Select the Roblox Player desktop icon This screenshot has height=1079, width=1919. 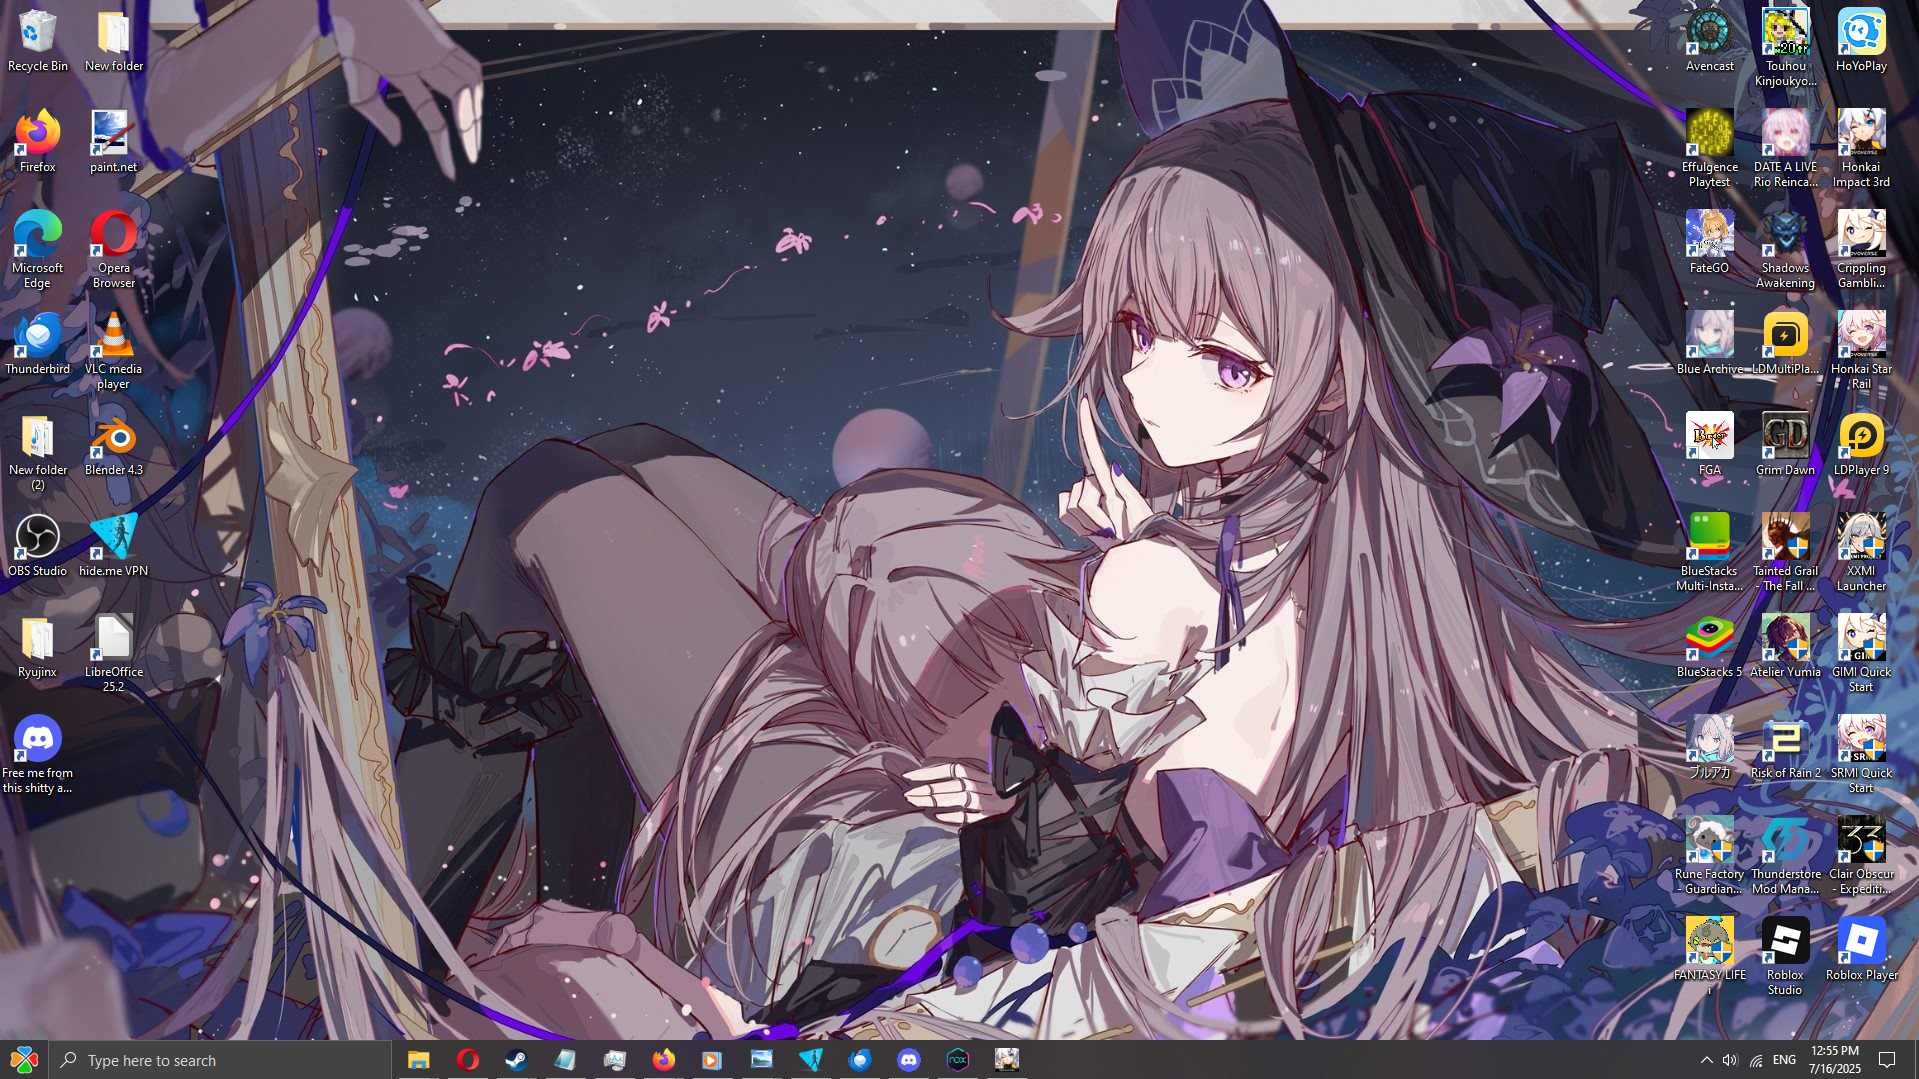1861,950
